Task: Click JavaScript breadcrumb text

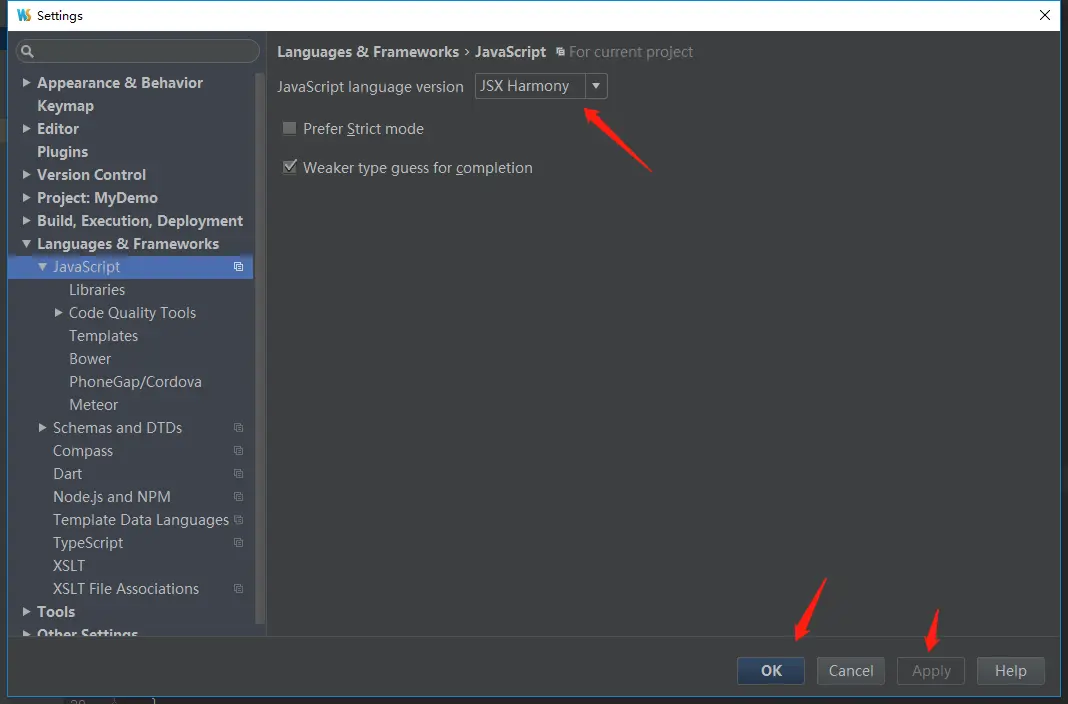Action: click(x=510, y=52)
